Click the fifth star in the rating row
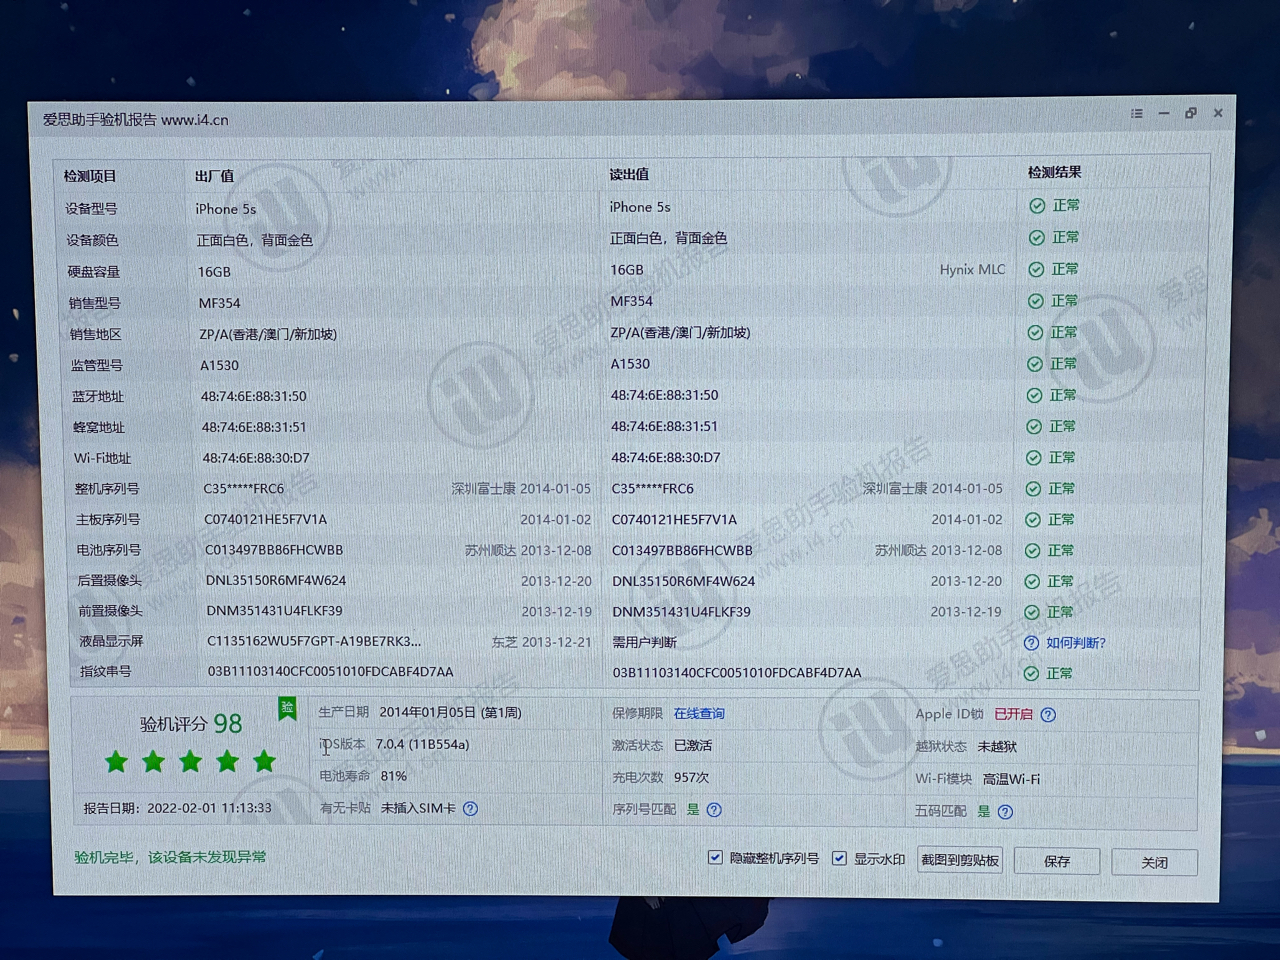Screen dimensions: 1280x960 tap(265, 761)
